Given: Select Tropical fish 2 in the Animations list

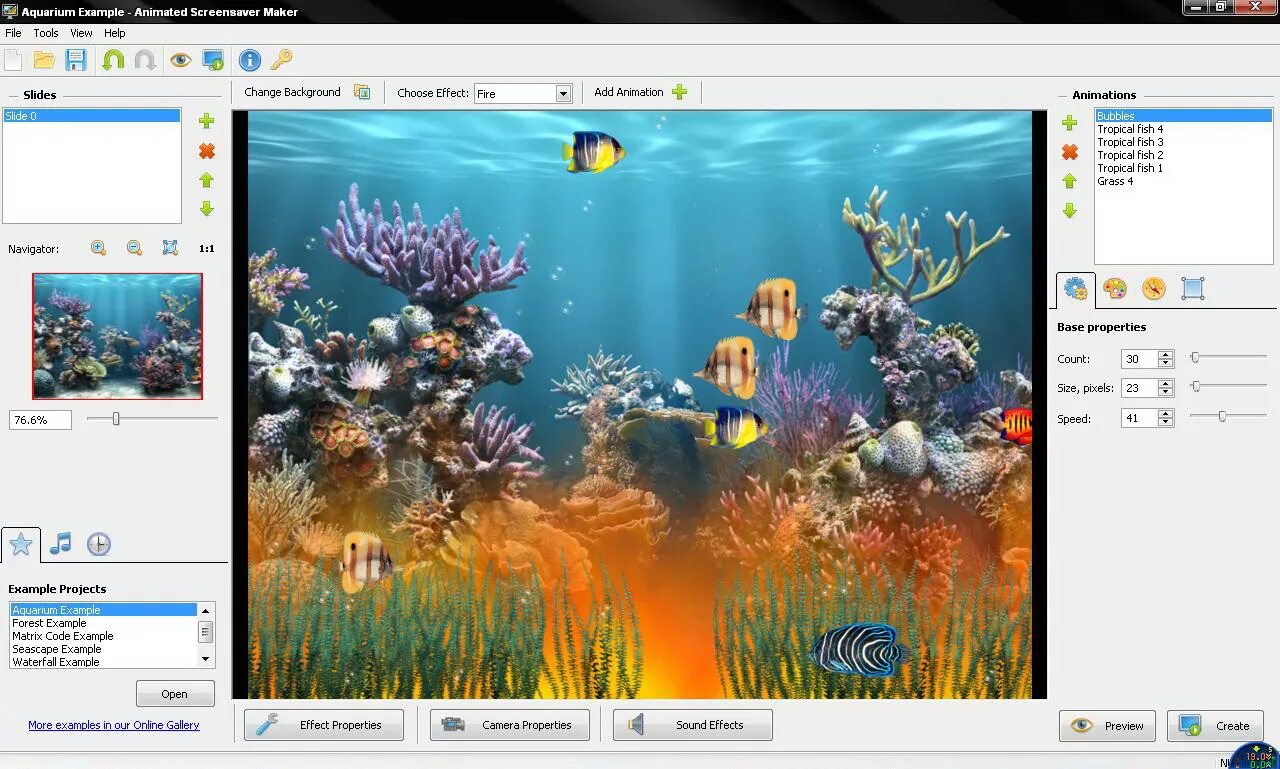Looking at the screenshot, I should tap(1130, 155).
